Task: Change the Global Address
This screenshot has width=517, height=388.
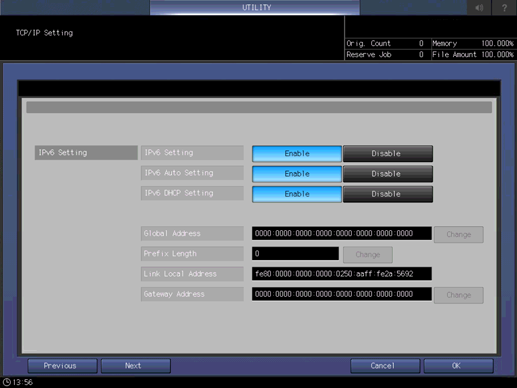Action: coord(459,235)
